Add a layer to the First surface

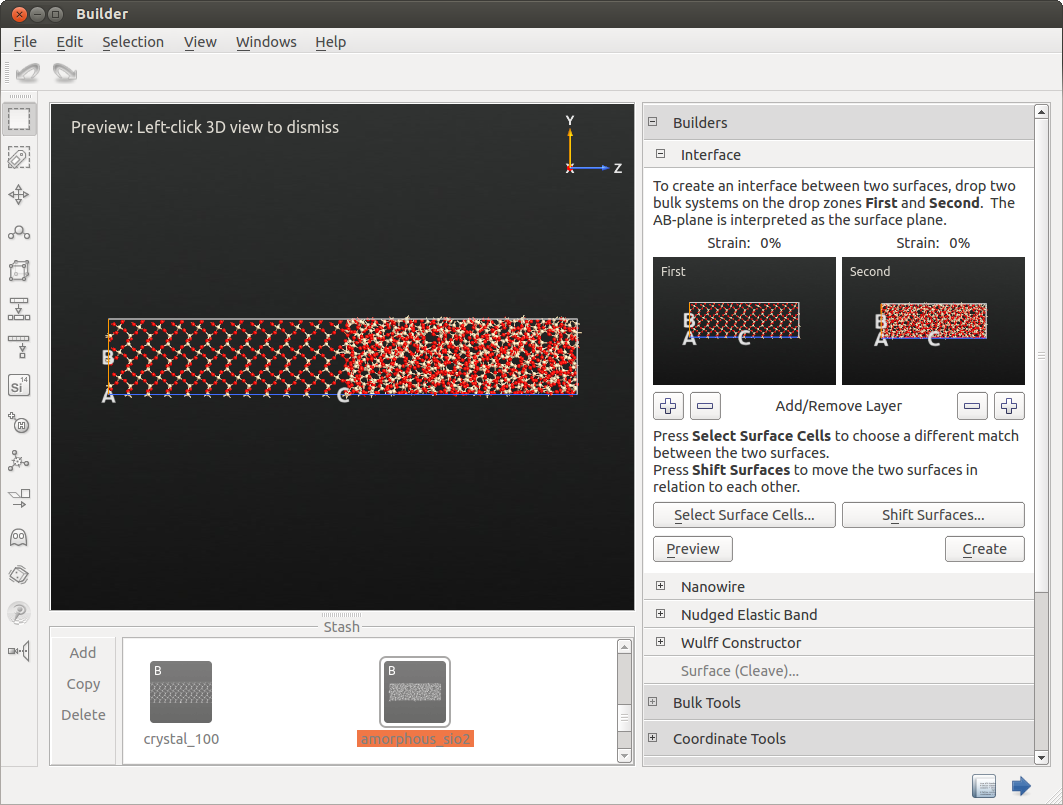tap(668, 406)
